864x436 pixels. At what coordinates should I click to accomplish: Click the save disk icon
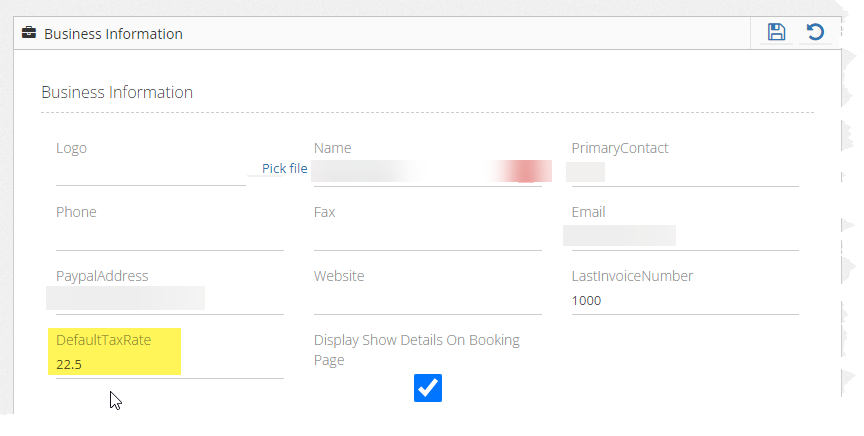pos(776,33)
